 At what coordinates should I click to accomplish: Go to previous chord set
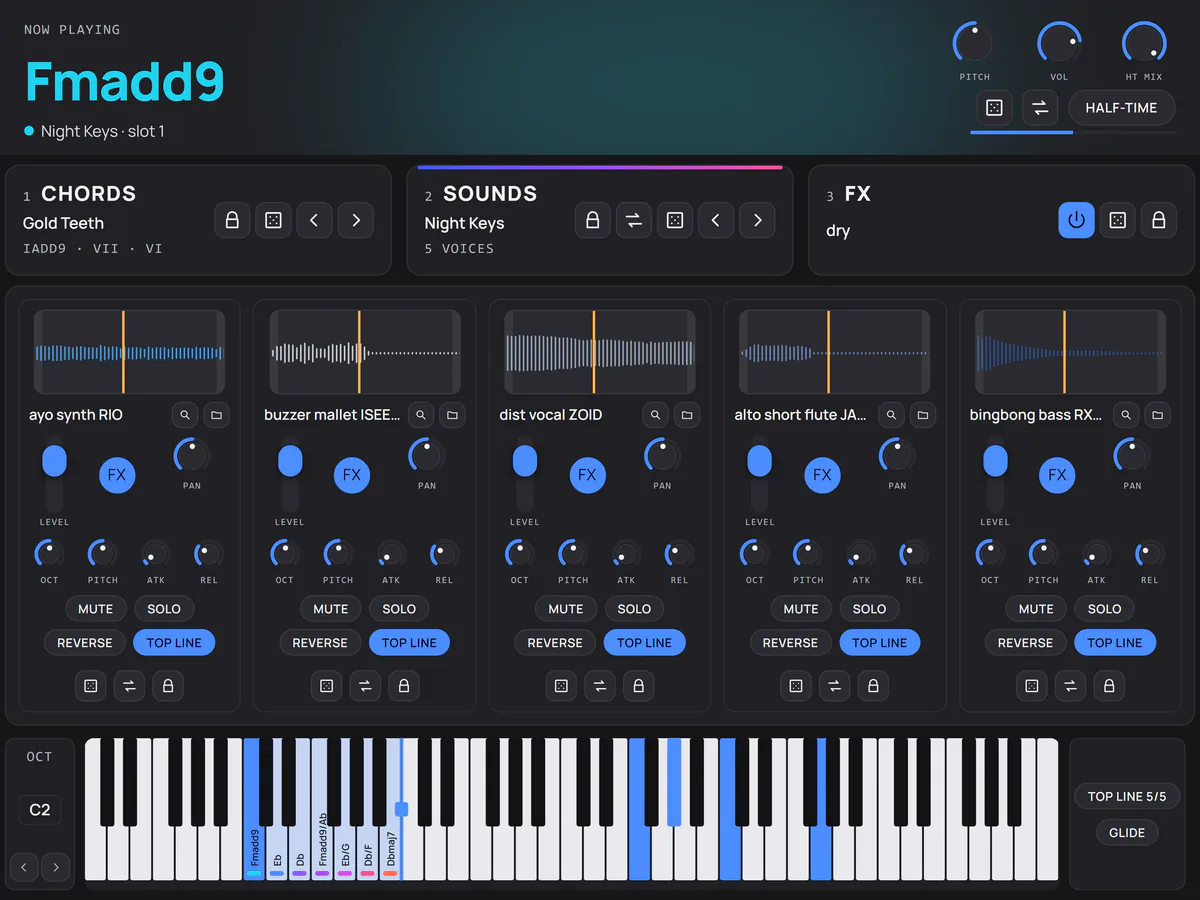(314, 220)
